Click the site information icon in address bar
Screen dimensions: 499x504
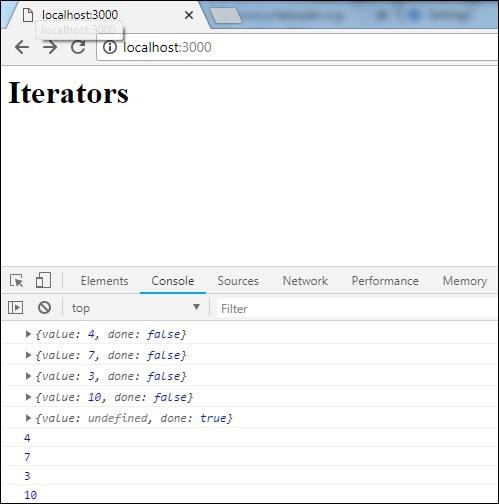(x=110, y=47)
